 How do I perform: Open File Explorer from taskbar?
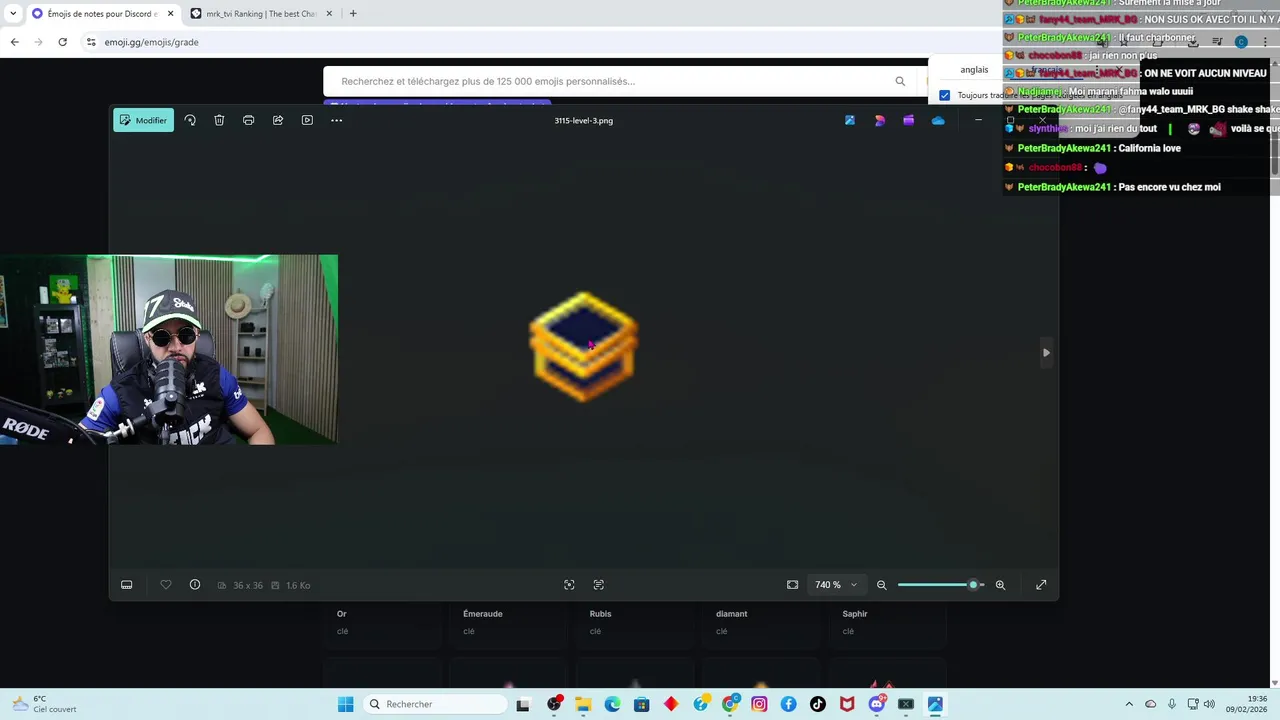point(583,704)
